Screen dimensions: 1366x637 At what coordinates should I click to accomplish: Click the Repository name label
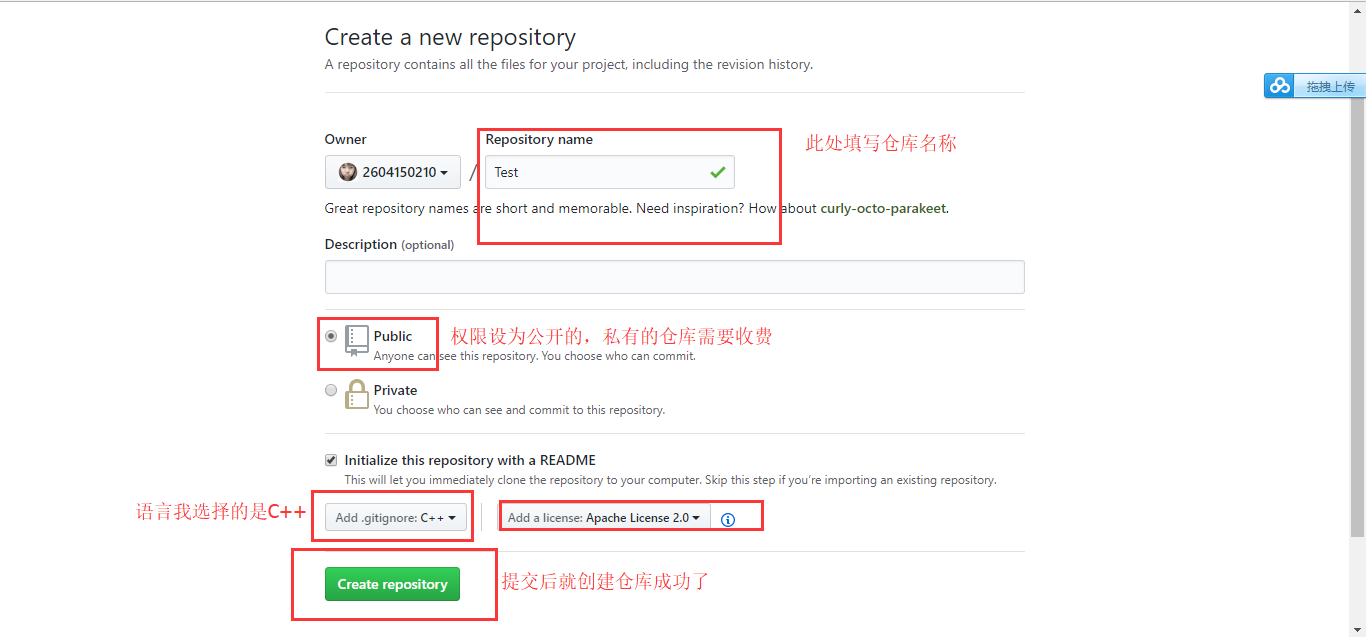coord(539,140)
